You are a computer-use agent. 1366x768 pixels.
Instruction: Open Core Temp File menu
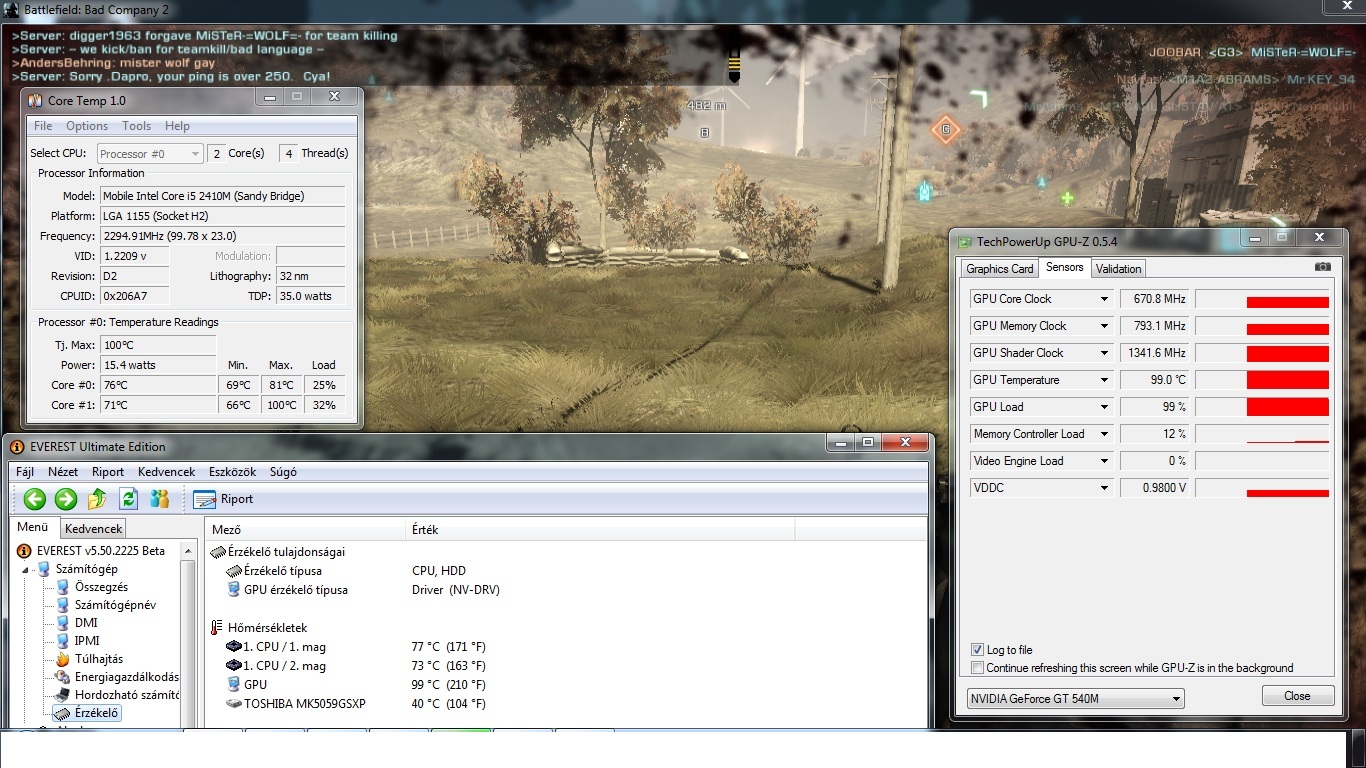[x=43, y=126]
